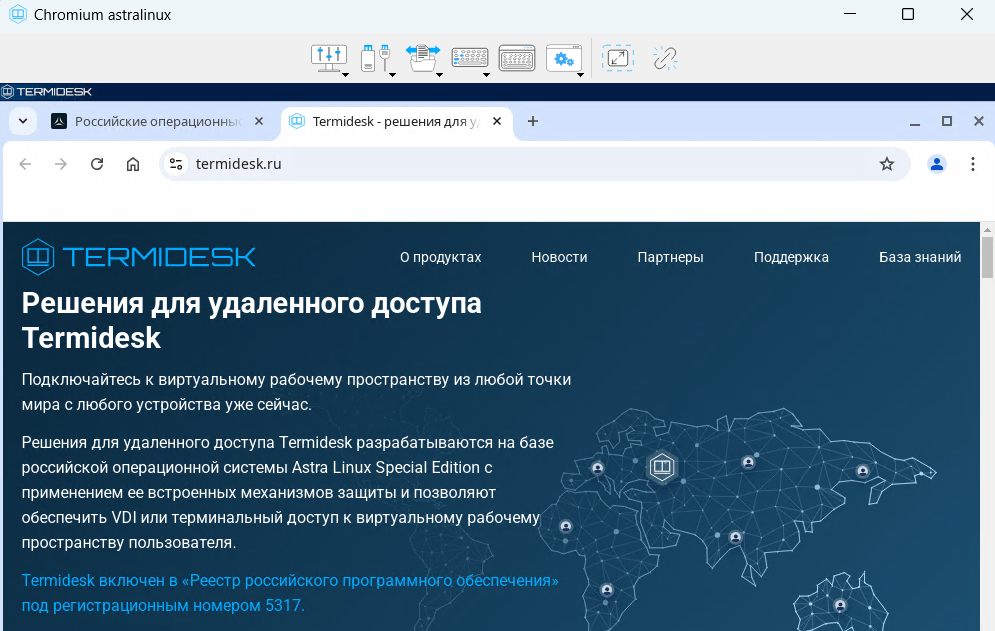Open Chromium tab search chevron
This screenshot has width=995, height=631.
(23, 121)
